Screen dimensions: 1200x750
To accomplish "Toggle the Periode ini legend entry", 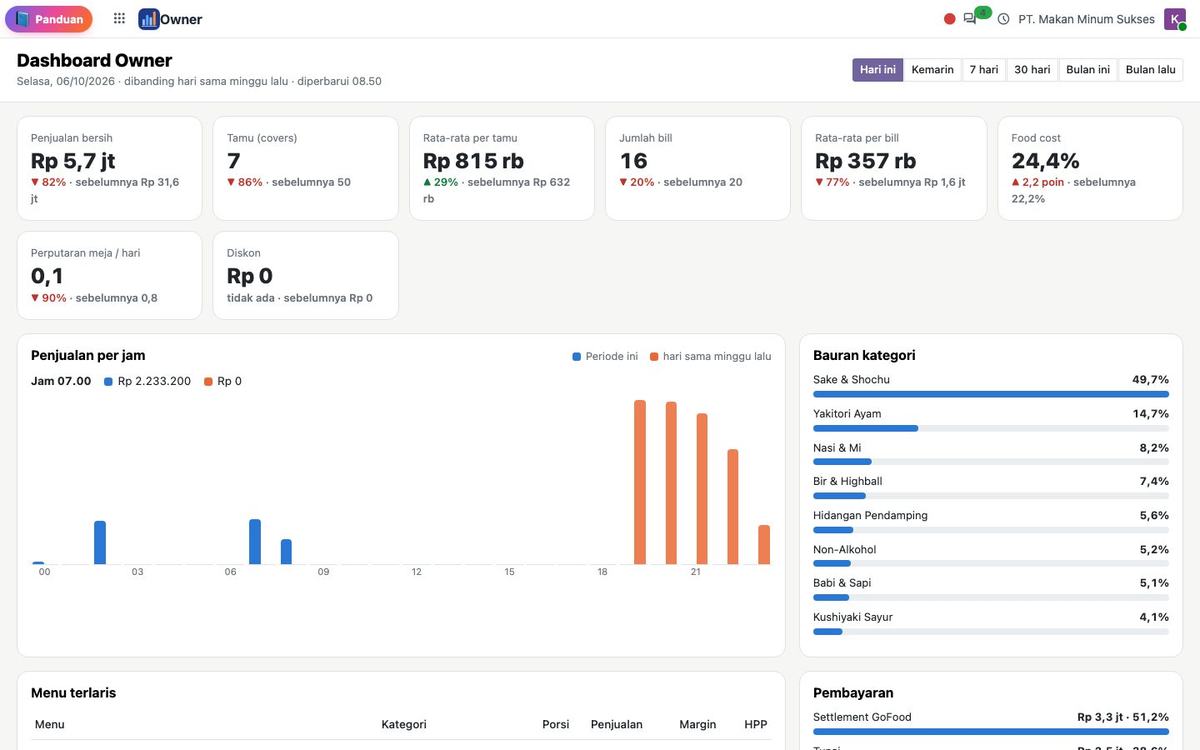I will pyautogui.click(x=605, y=356).
